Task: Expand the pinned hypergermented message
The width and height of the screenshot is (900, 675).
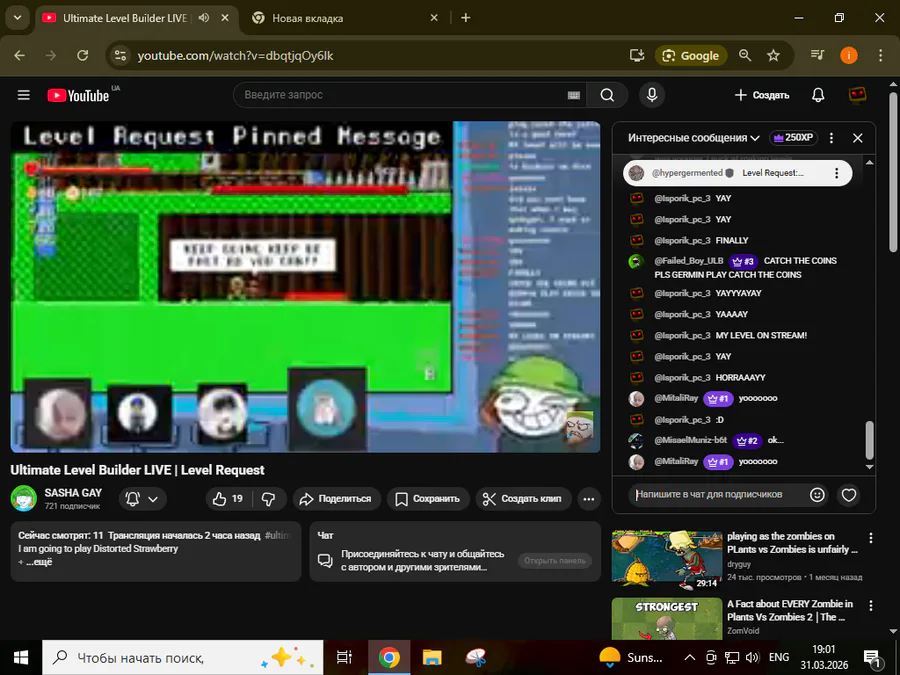Action: coord(738,173)
